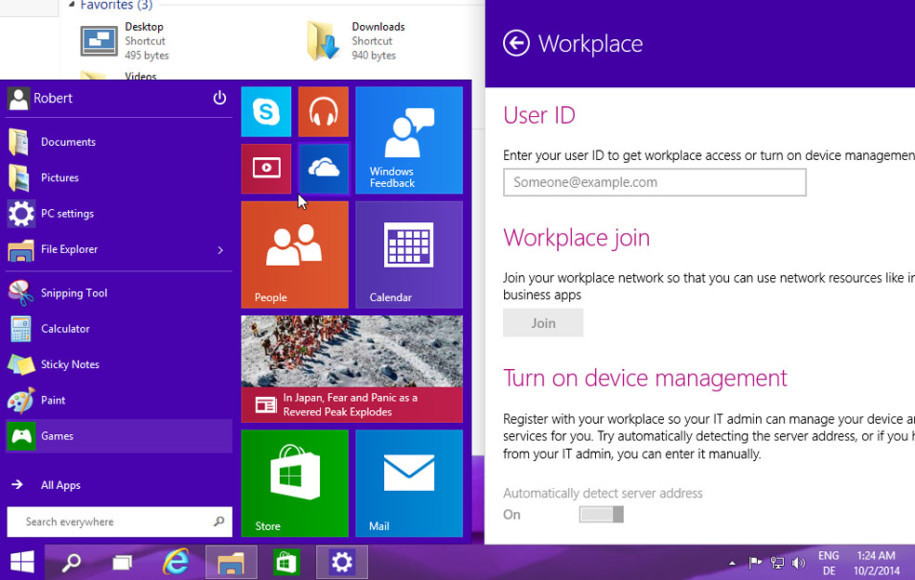Open the network tray icon
The image size is (915, 580).
pos(777,562)
